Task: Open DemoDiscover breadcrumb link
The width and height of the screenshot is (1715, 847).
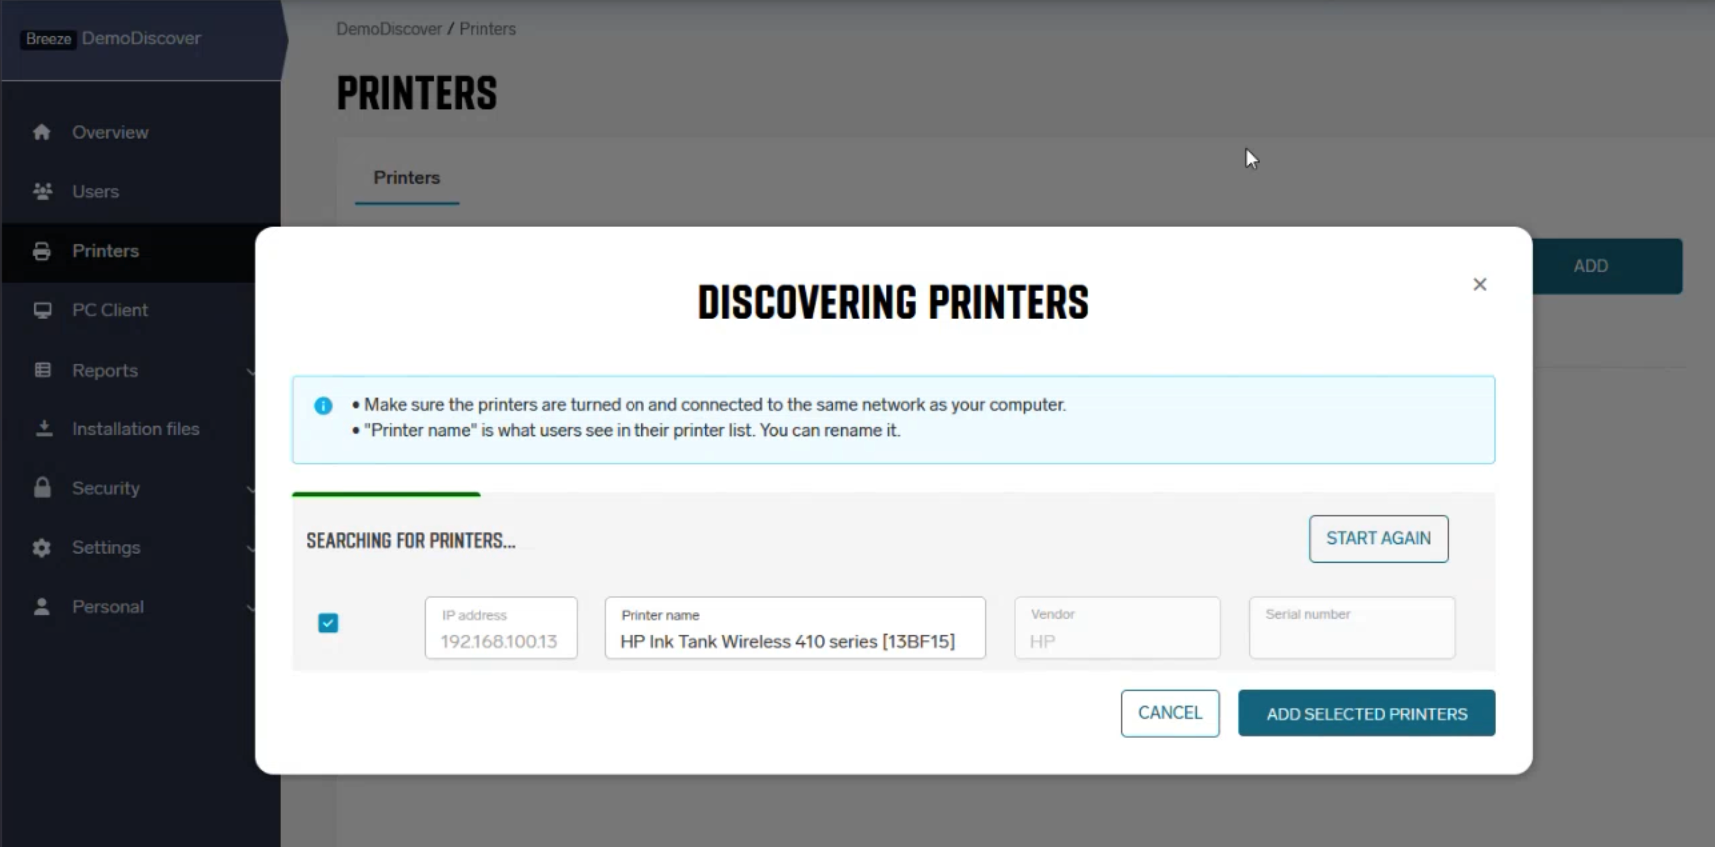Action: tap(388, 29)
